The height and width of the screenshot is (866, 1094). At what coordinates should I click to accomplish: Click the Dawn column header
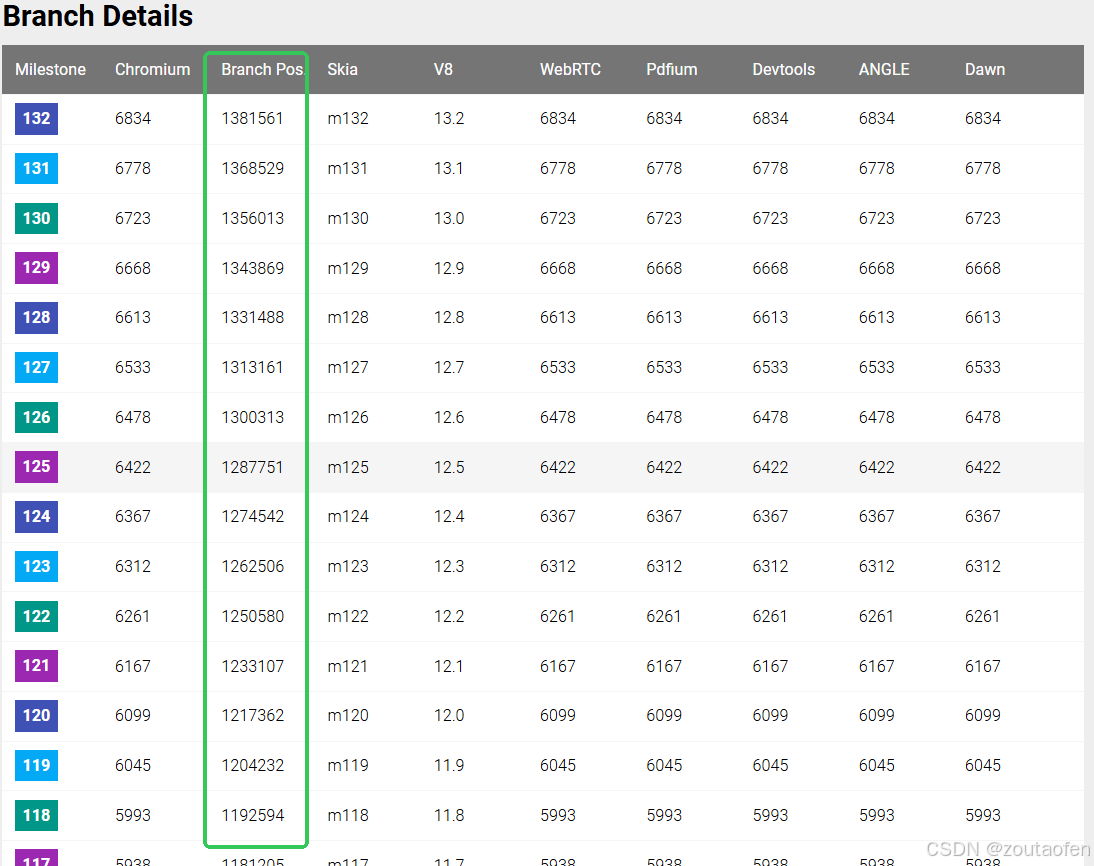coord(984,70)
